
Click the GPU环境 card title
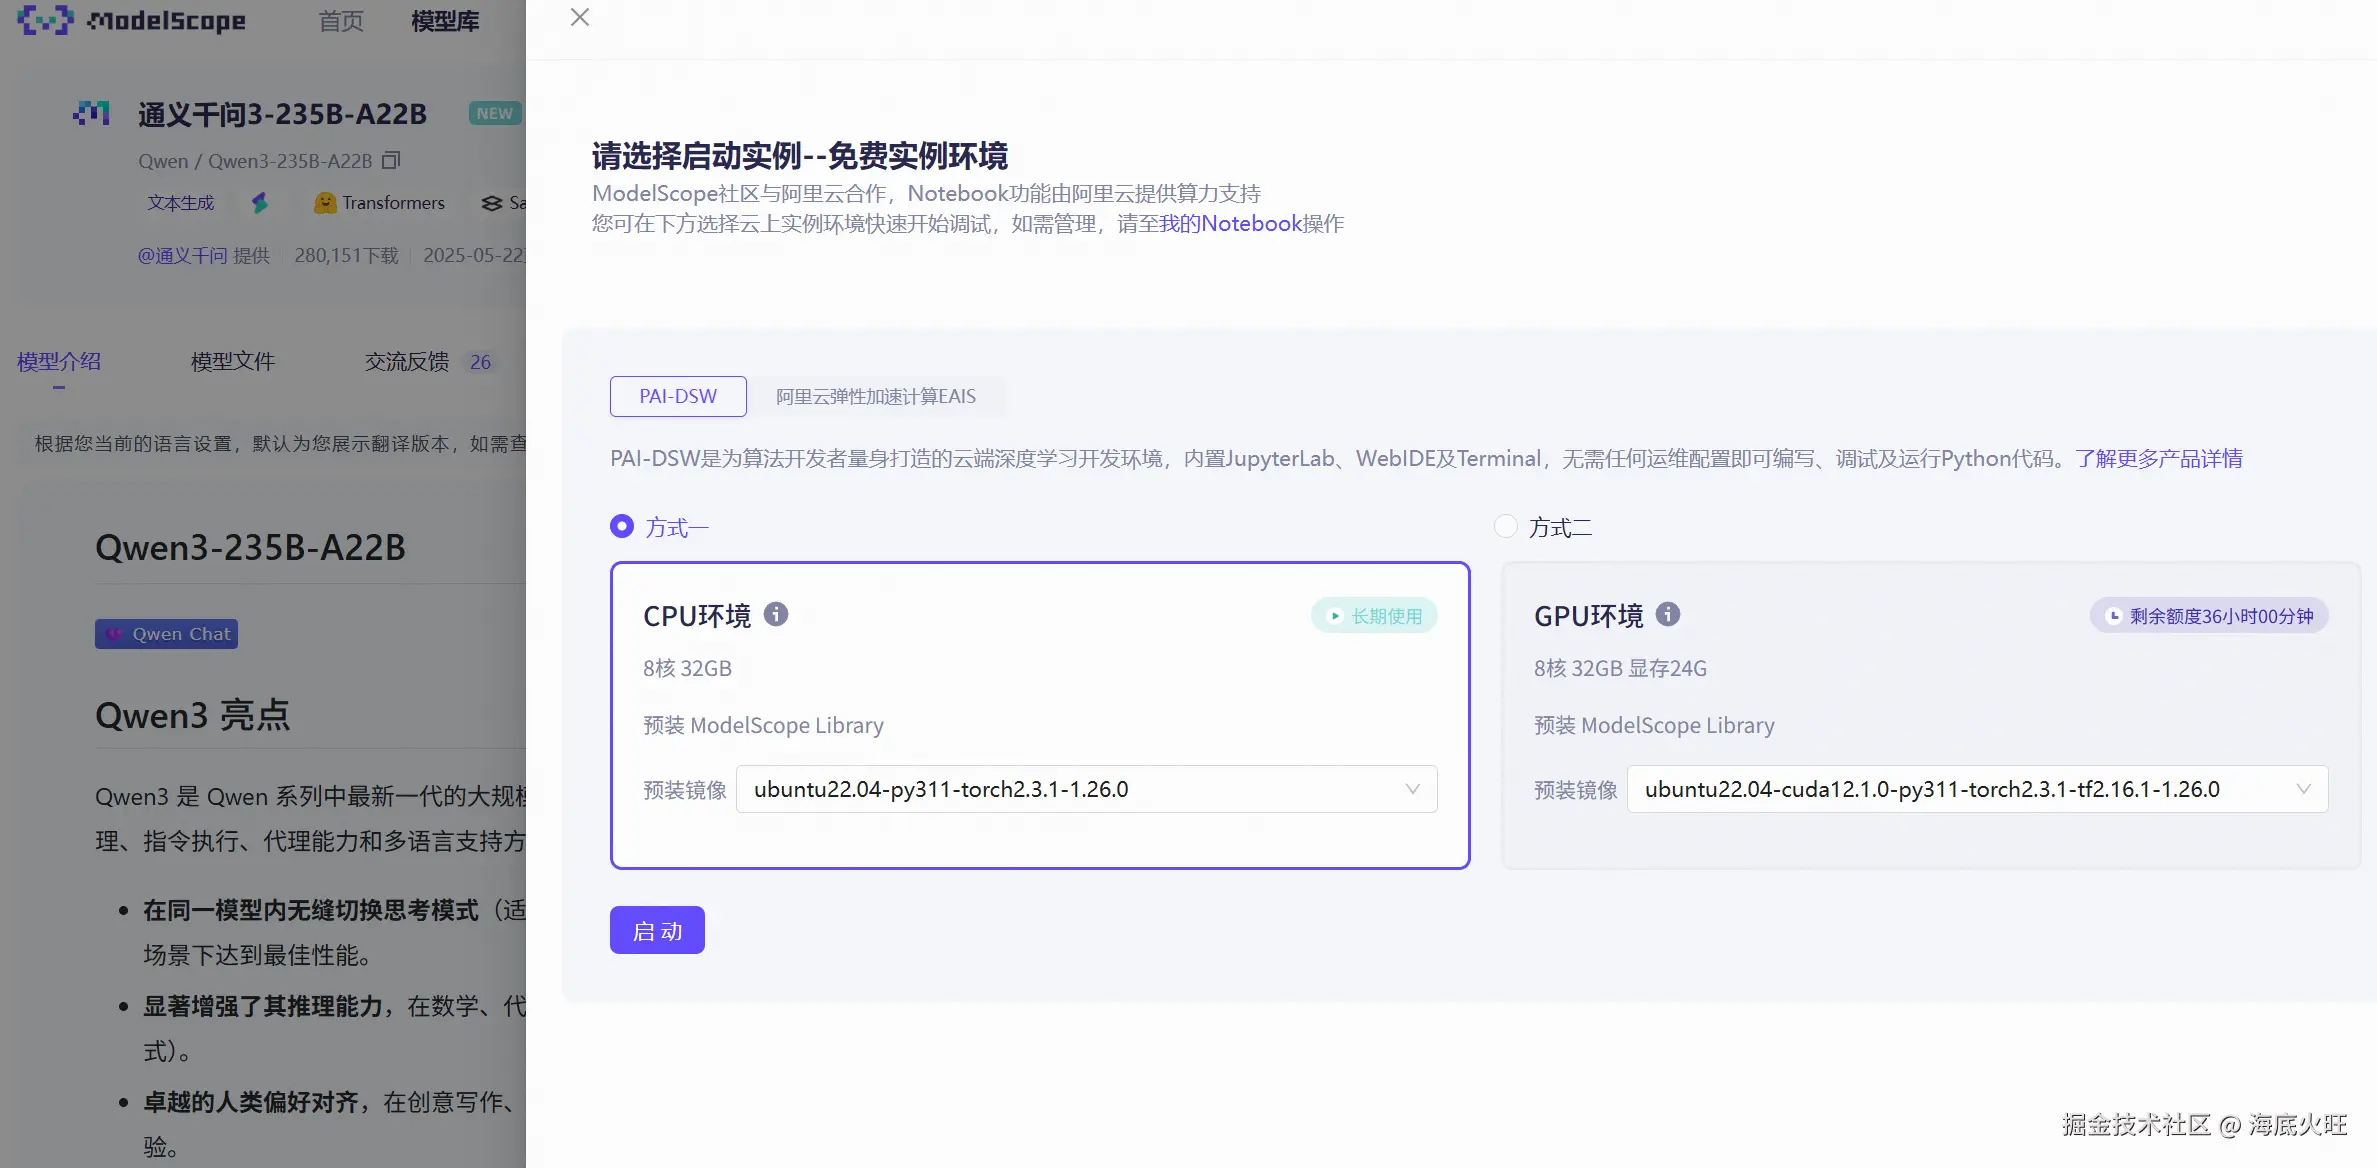click(x=1589, y=615)
